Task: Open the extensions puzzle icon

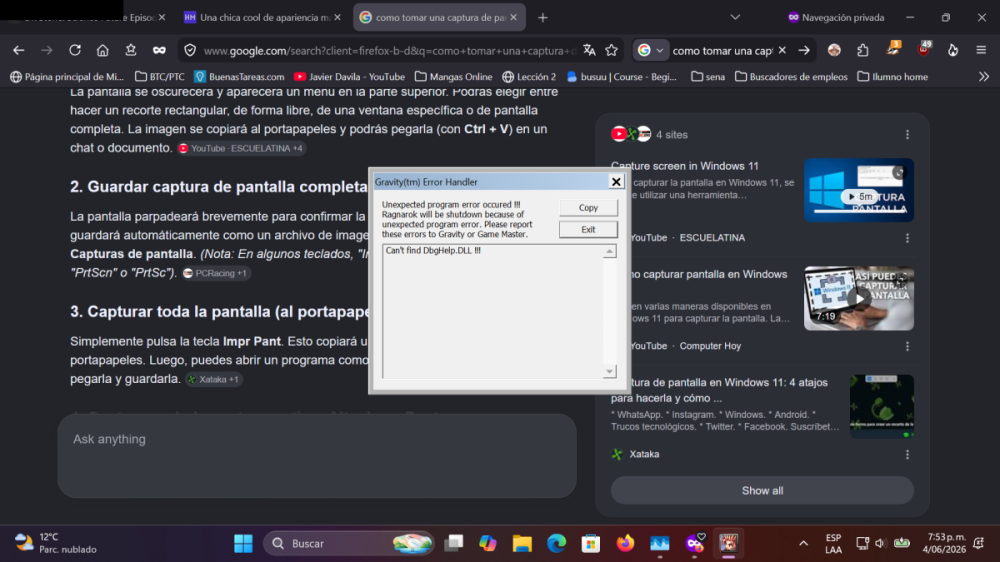Action: pos(863,50)
